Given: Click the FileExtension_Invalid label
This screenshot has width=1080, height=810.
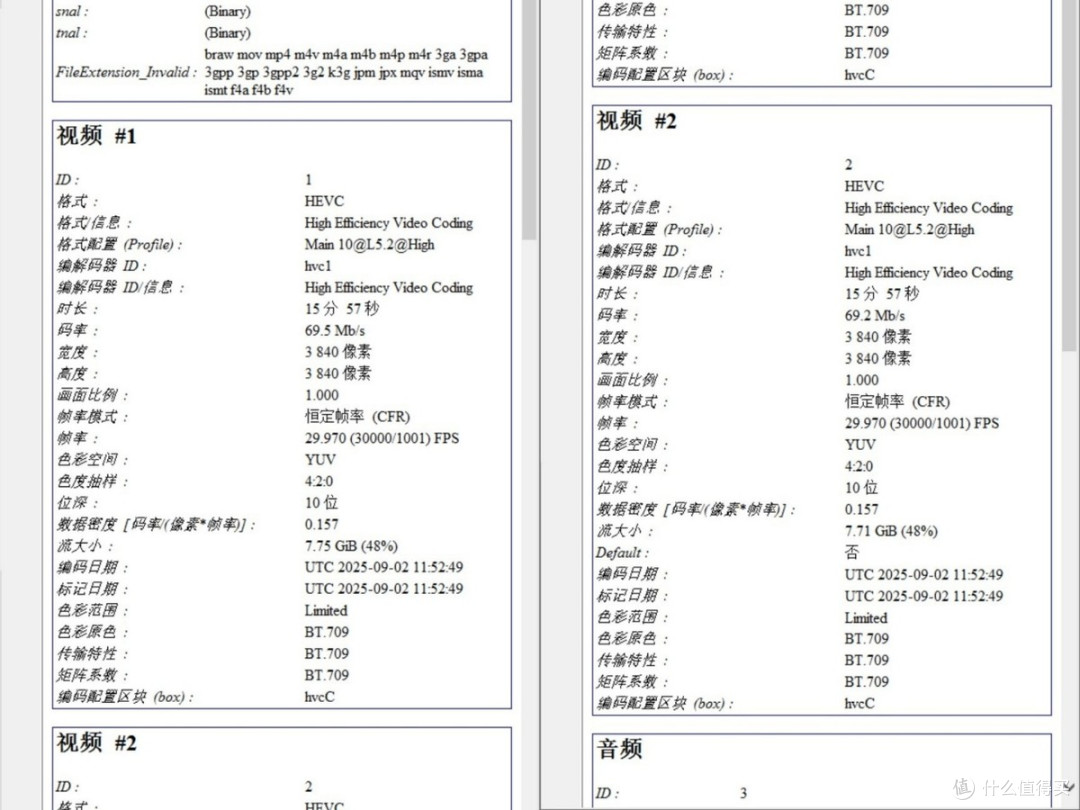Looking at the screenshot, I should [x=126, y=72].
